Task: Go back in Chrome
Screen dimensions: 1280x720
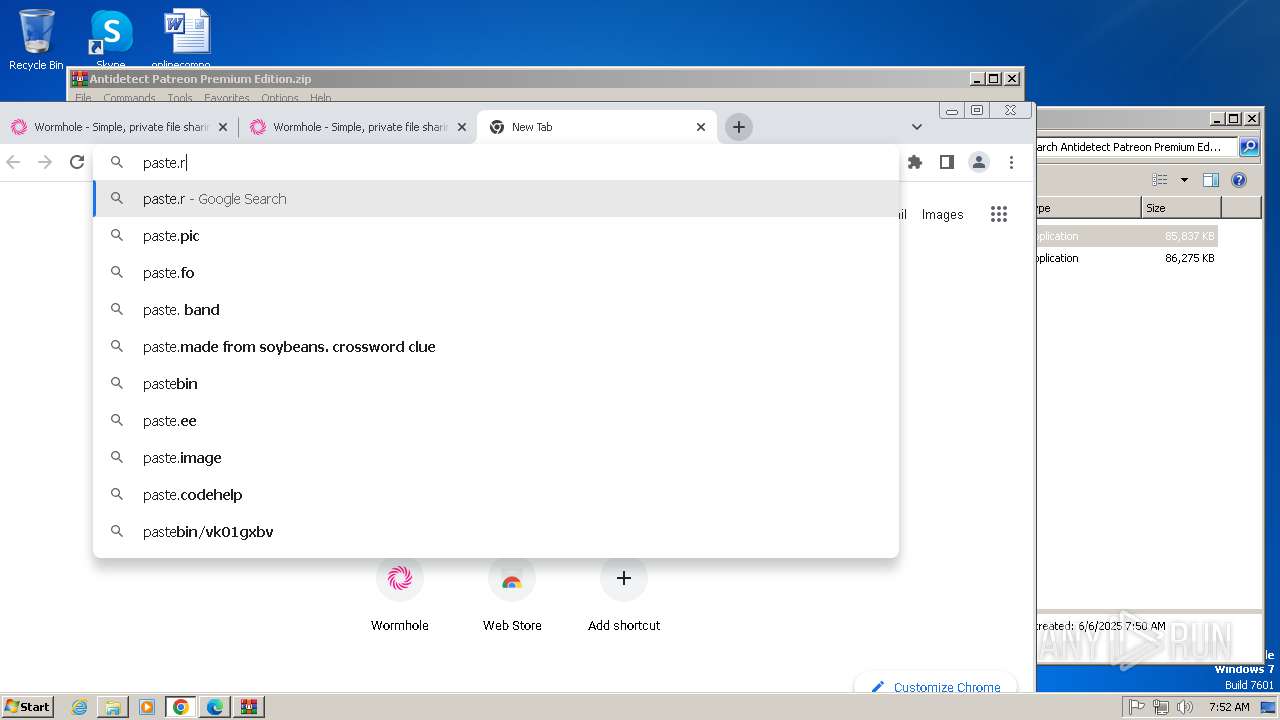Action: click(13, 162)
